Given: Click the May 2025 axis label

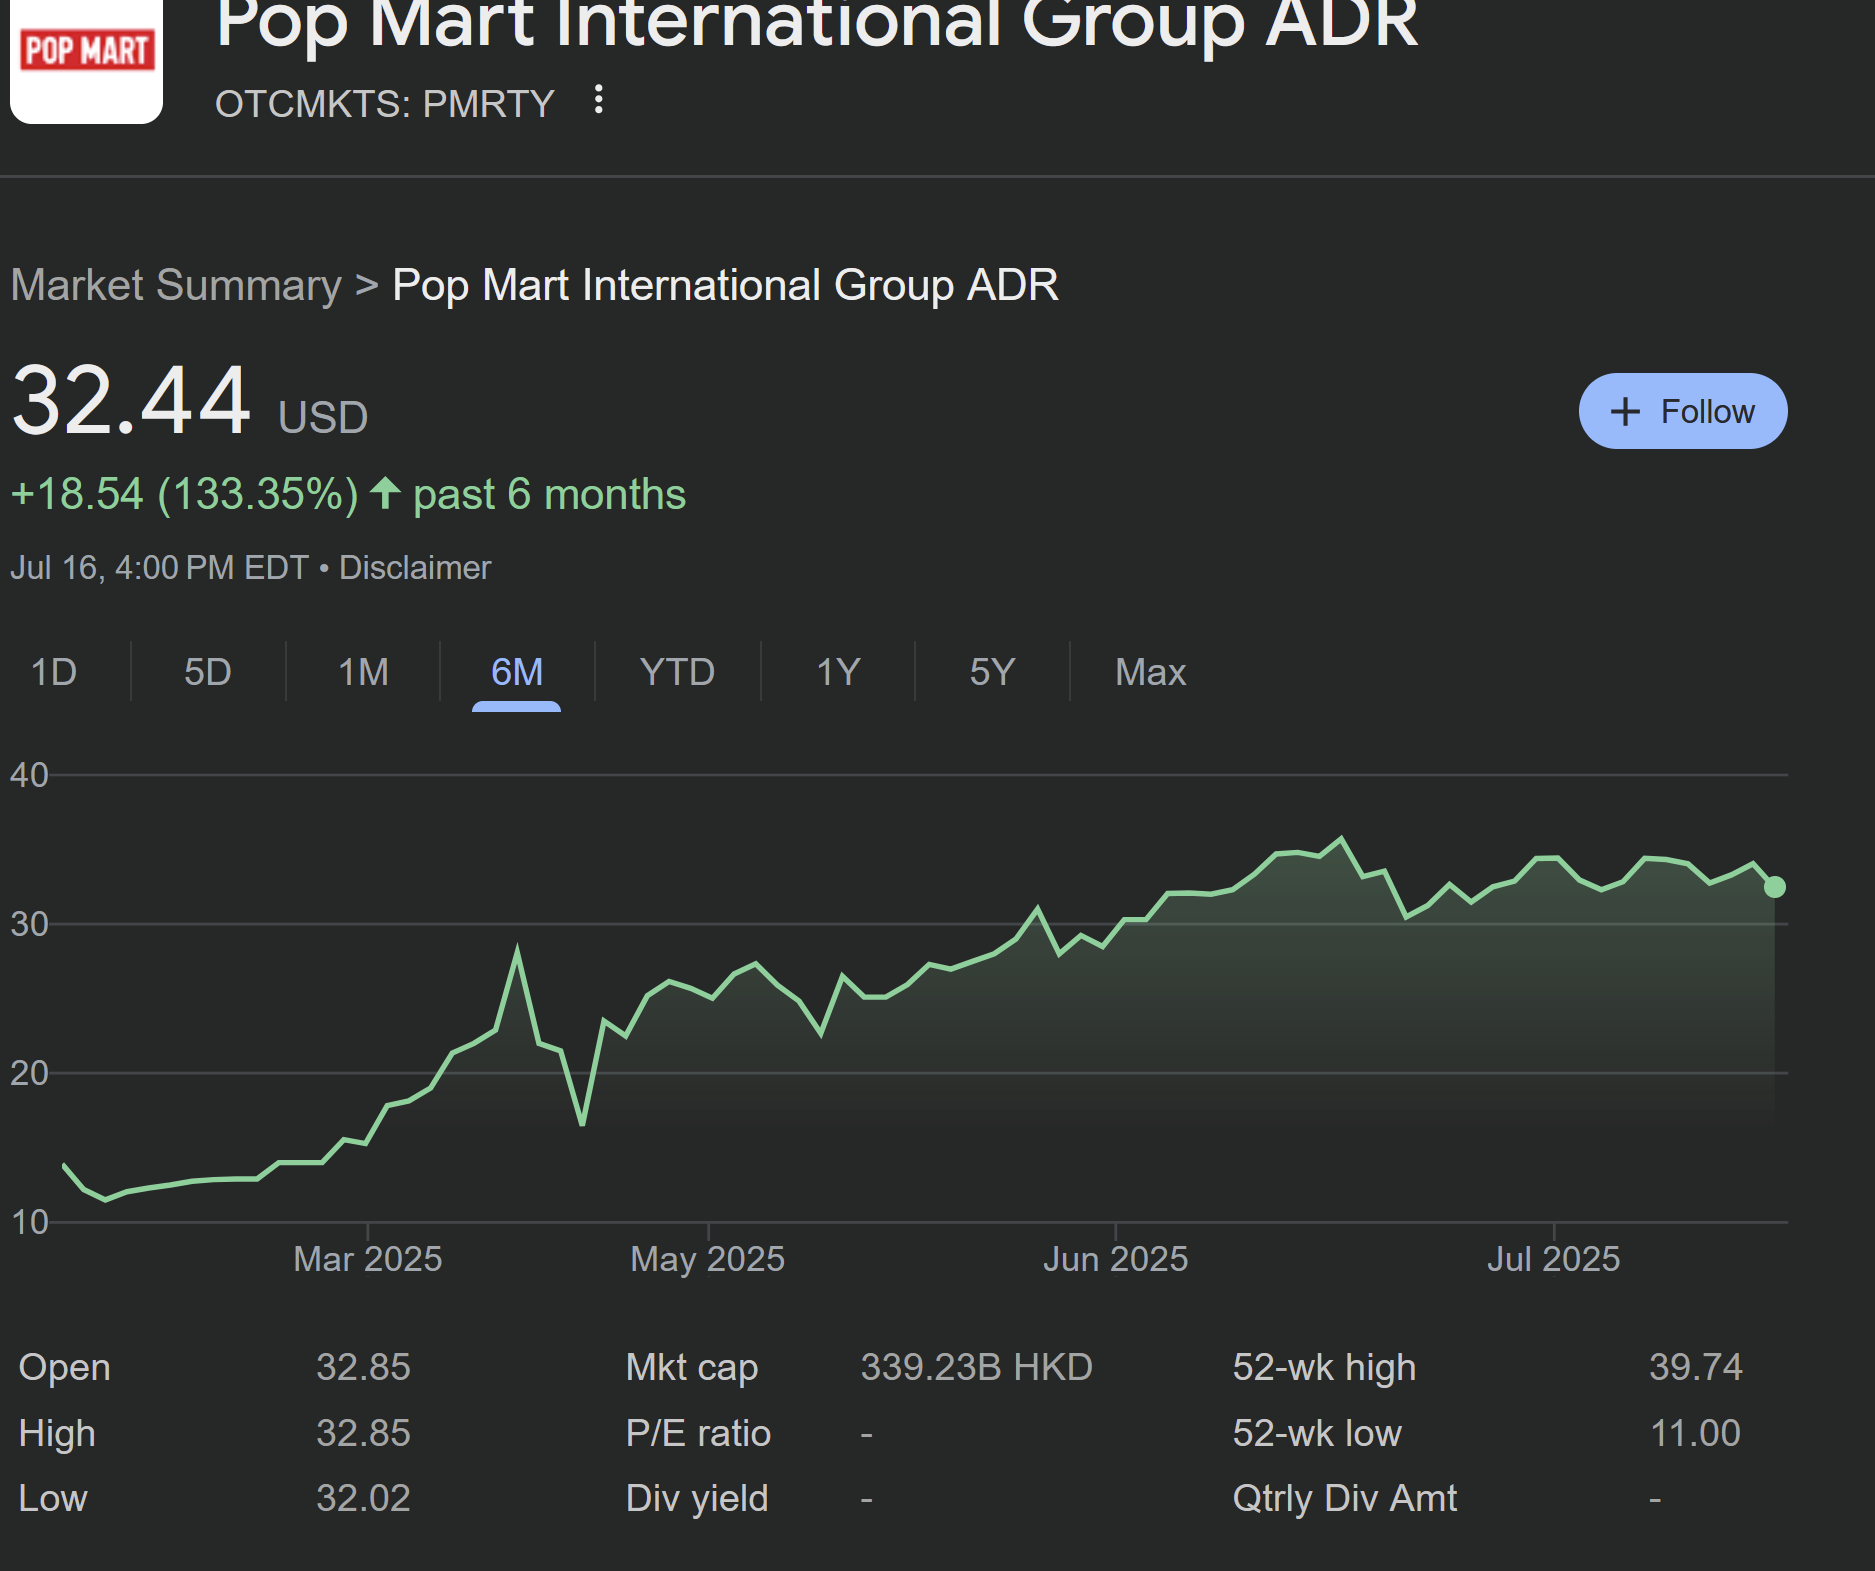Looking at the screenshot, I should (x=708, y=1259).
